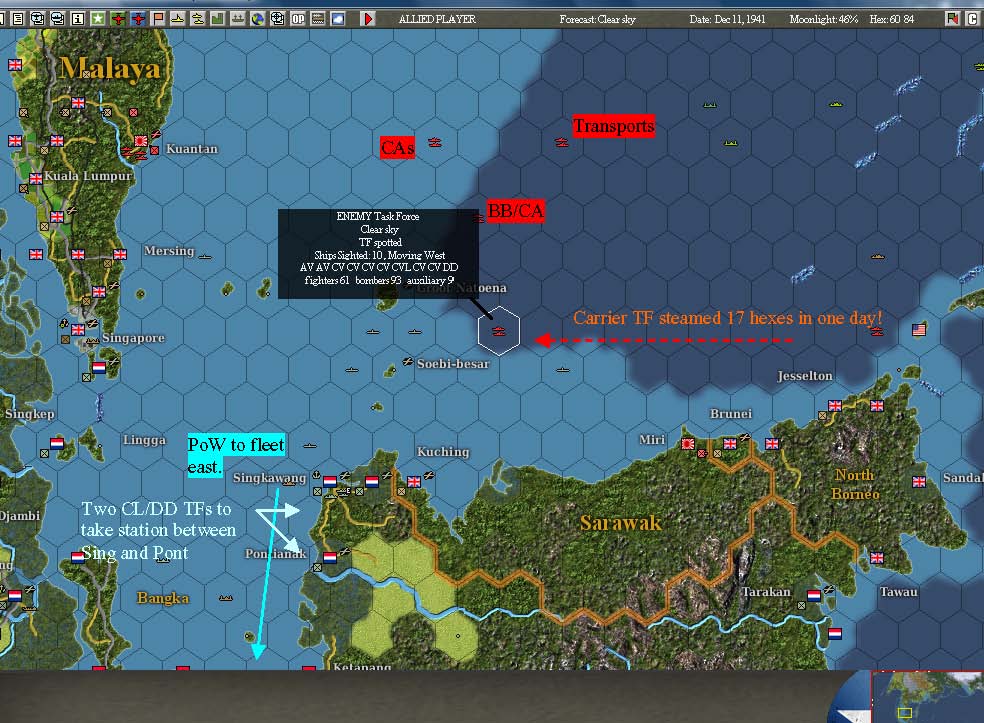
Task: Select the British flag near Tawau
Action: [x=877, y=557]
